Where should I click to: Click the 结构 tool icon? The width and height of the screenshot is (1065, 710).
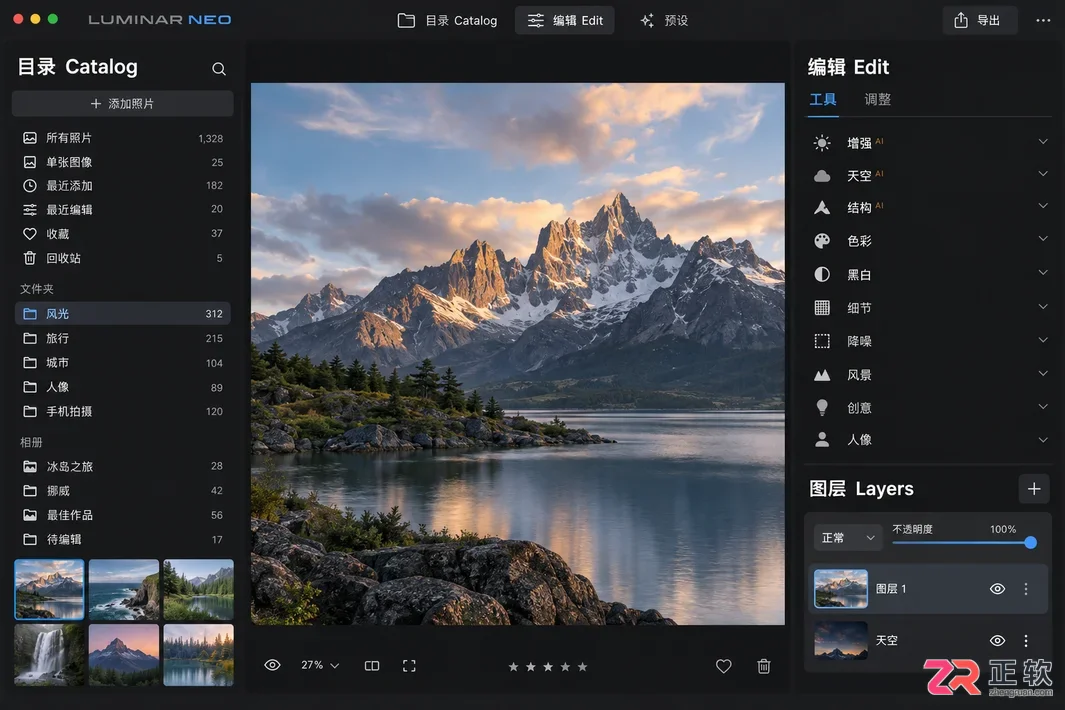pos(822,207)
